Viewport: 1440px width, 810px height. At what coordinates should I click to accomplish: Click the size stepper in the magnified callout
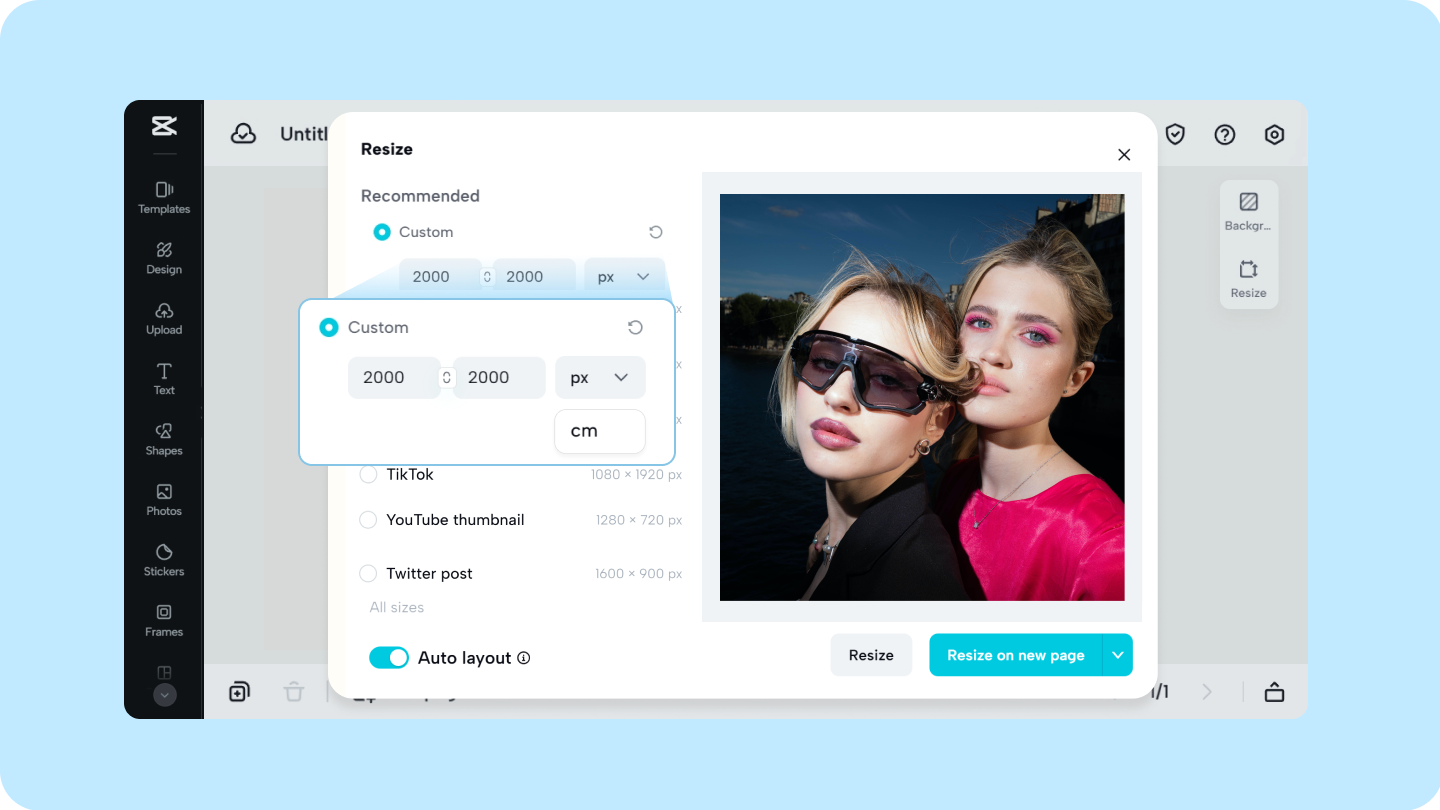coord(447,377)
